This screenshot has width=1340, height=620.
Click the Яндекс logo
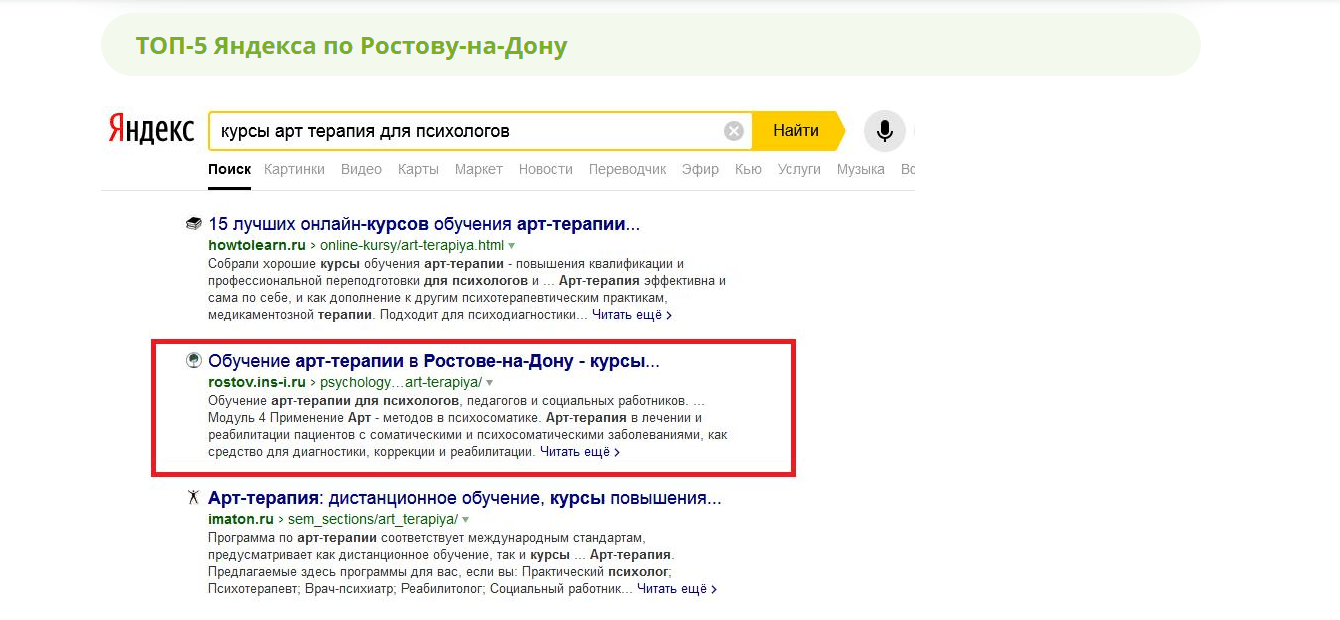(151, 131)
